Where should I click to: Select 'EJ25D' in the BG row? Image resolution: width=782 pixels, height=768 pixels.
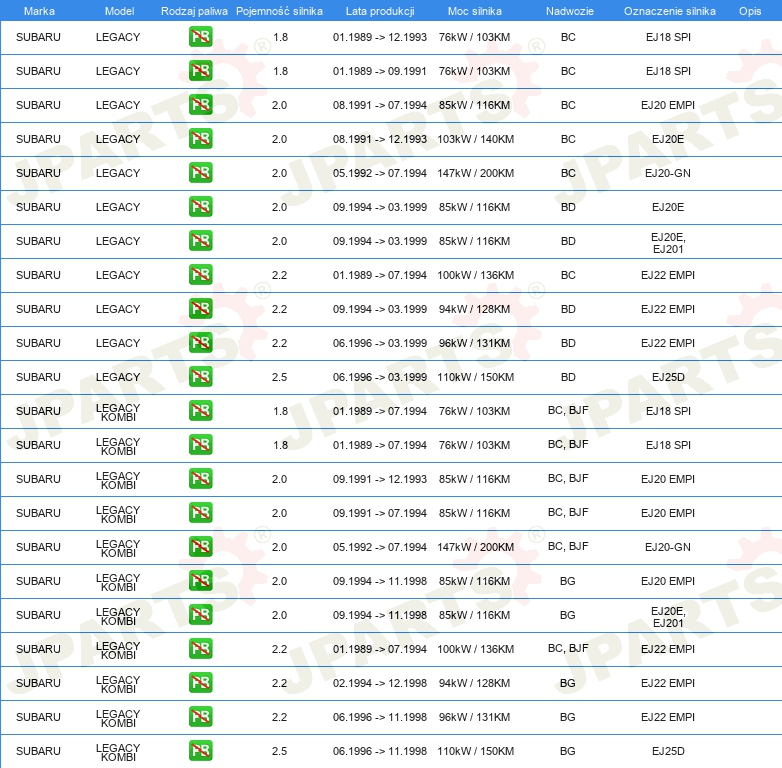pos(668,751)
